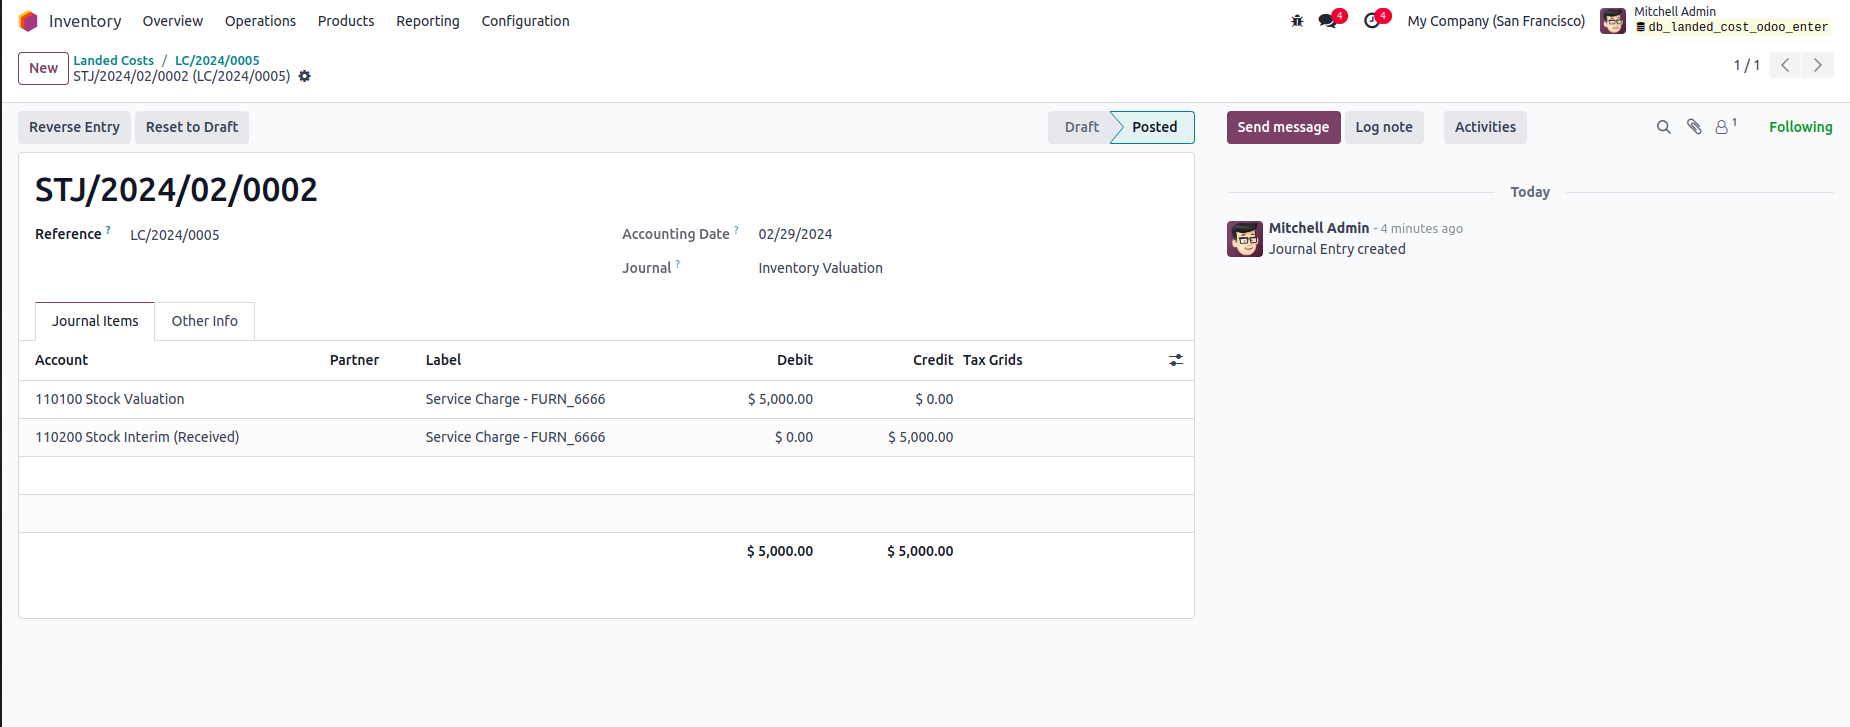Viewport: 1850px width, 727px height.
Task: Switch to the Other Info tab
Action: (204, 321)
